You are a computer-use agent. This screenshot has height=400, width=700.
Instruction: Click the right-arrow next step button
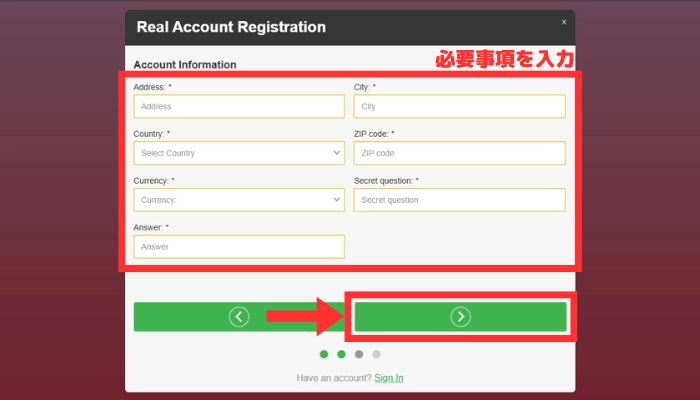[460, 317]
